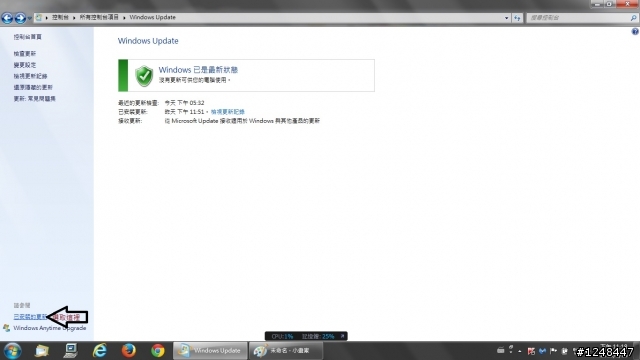Click the green shield status icon
640x360 pixels.
click(144, 76)
